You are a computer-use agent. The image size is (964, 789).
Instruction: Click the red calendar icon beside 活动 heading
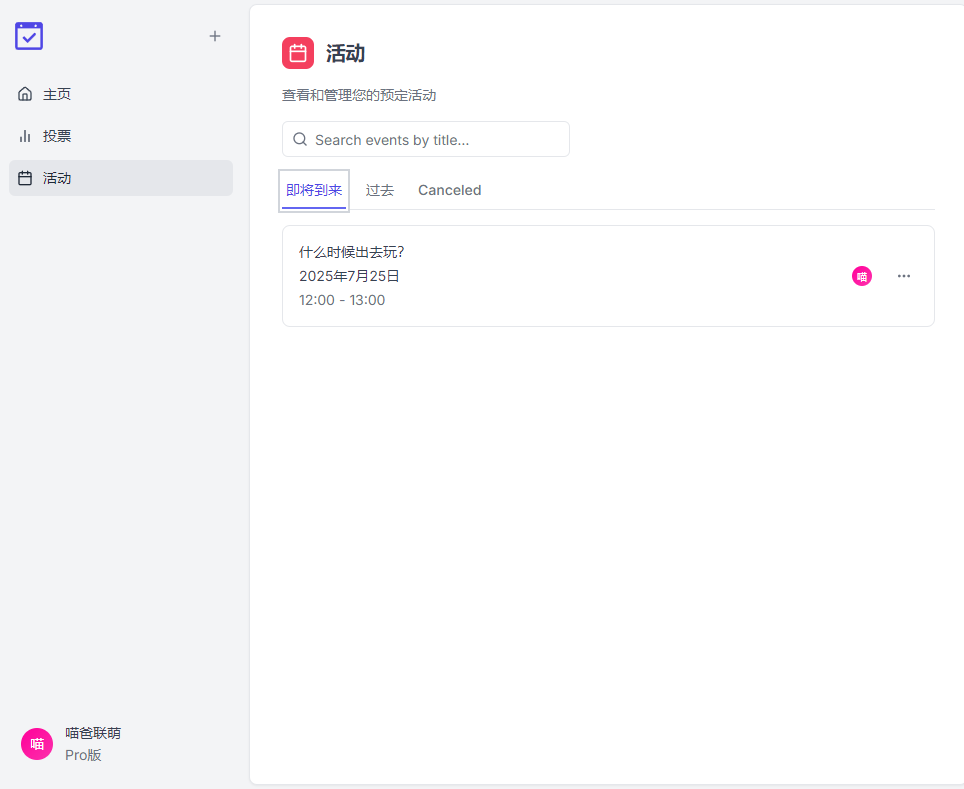[298, 53]
